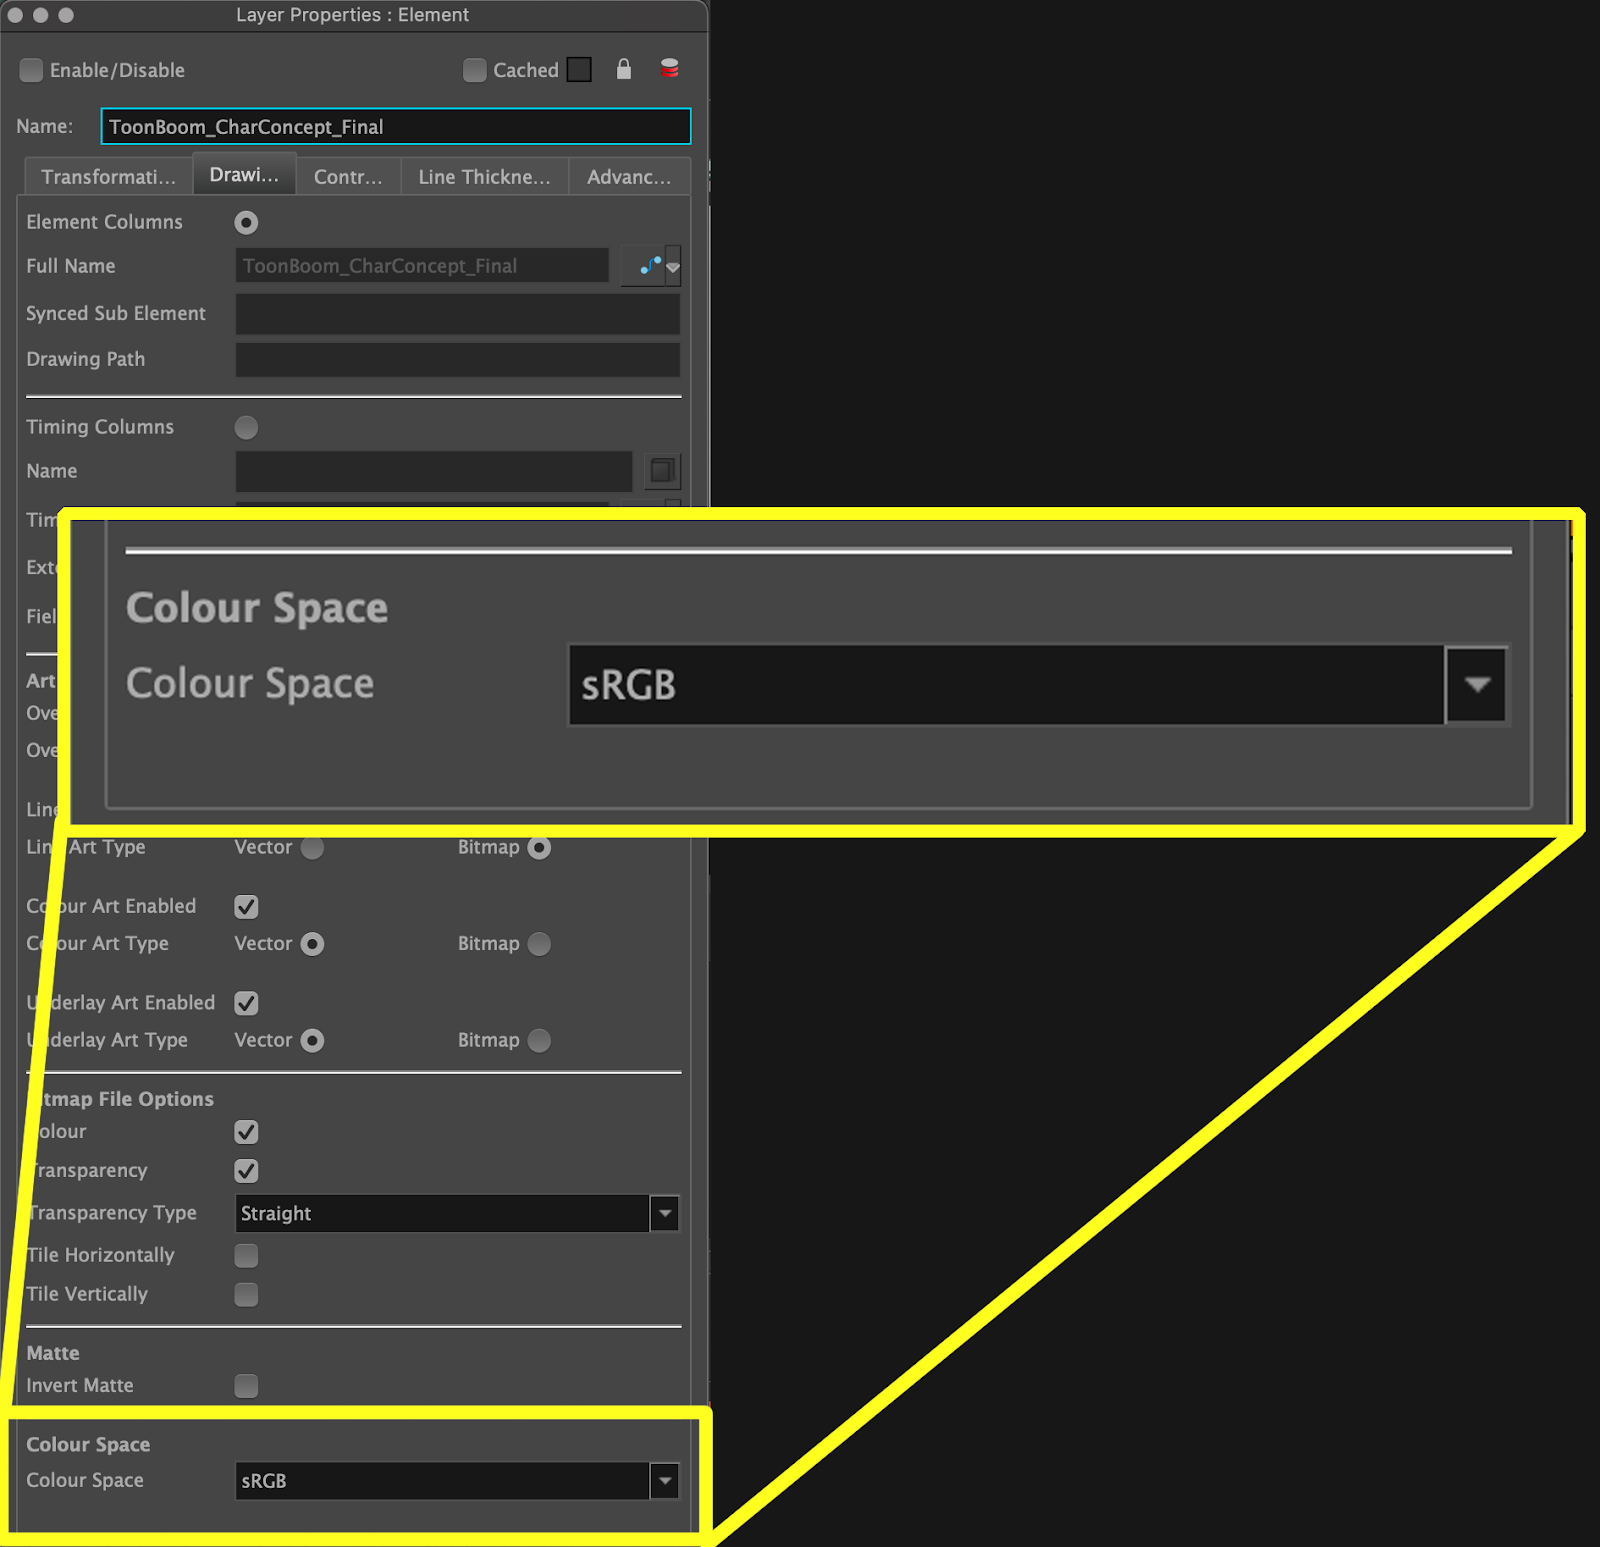The image size is (1600, 1547).
Task: Click the lock icon beside Cached
Action: click(624, 69)
